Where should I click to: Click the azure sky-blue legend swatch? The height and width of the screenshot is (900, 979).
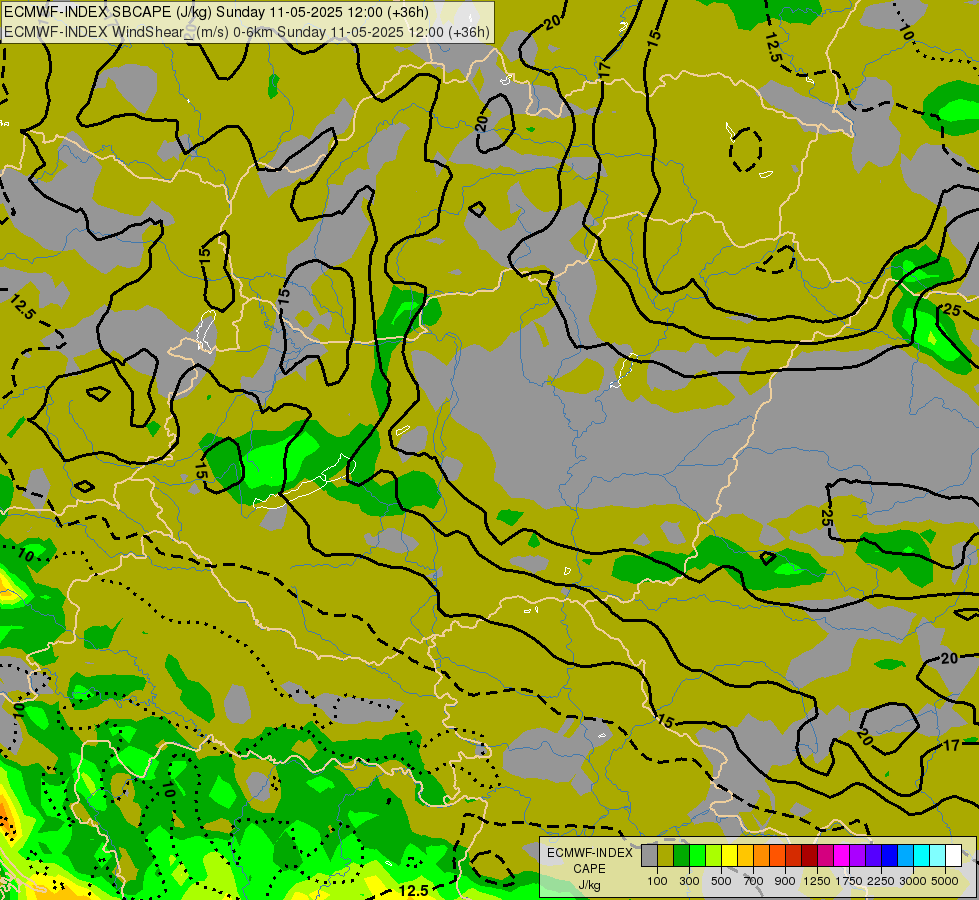point(905,856)
